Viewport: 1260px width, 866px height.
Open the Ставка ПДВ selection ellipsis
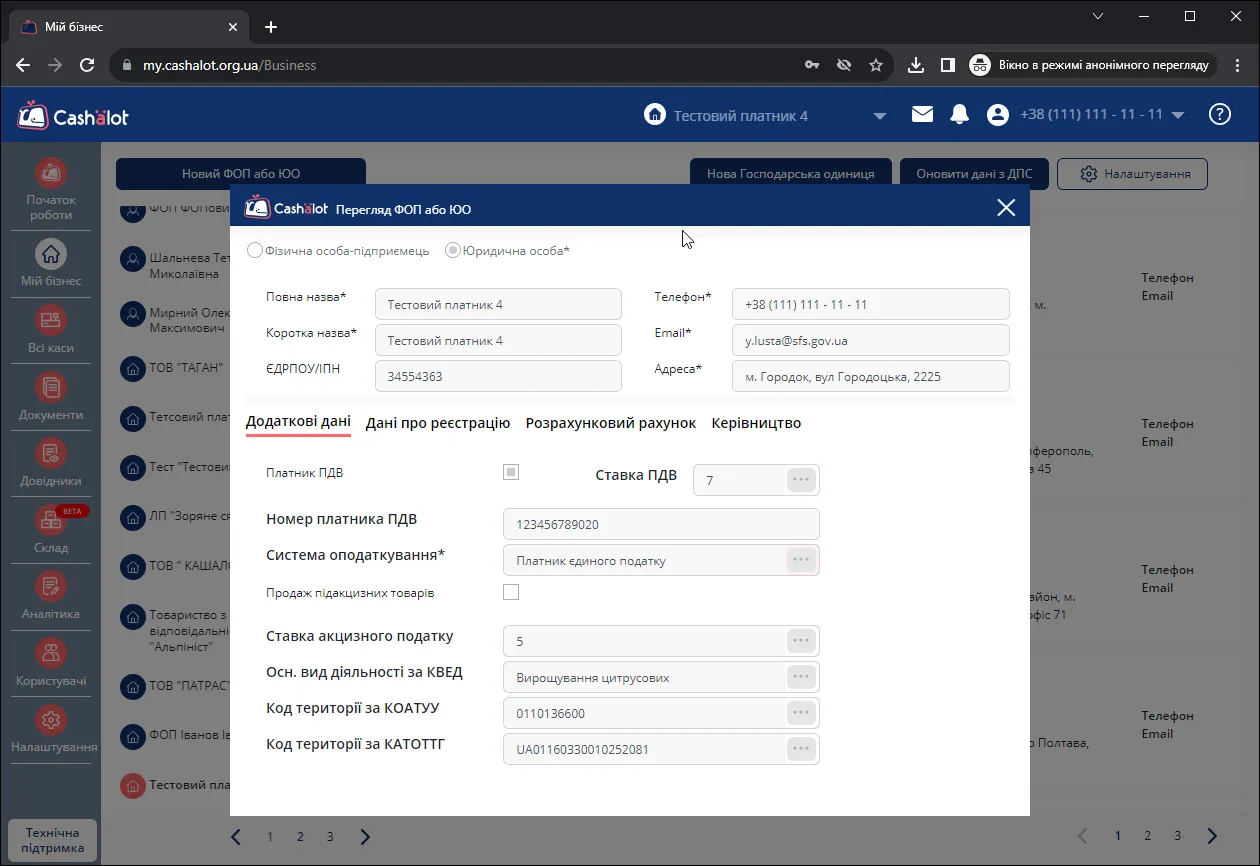801,480
